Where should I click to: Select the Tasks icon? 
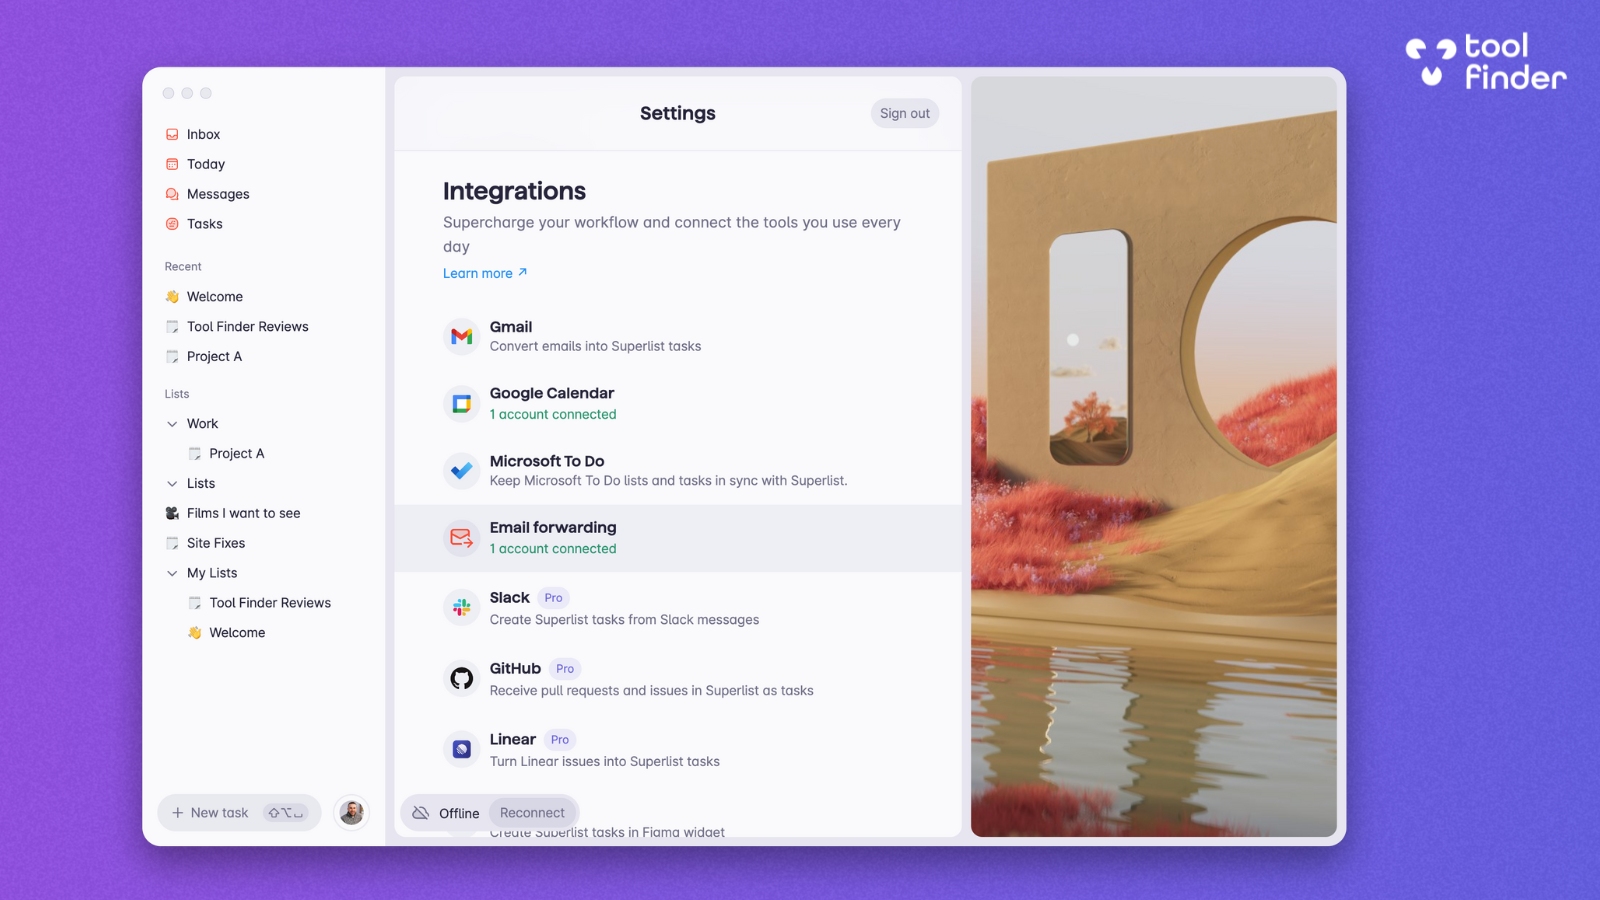(x=173, y=223)
